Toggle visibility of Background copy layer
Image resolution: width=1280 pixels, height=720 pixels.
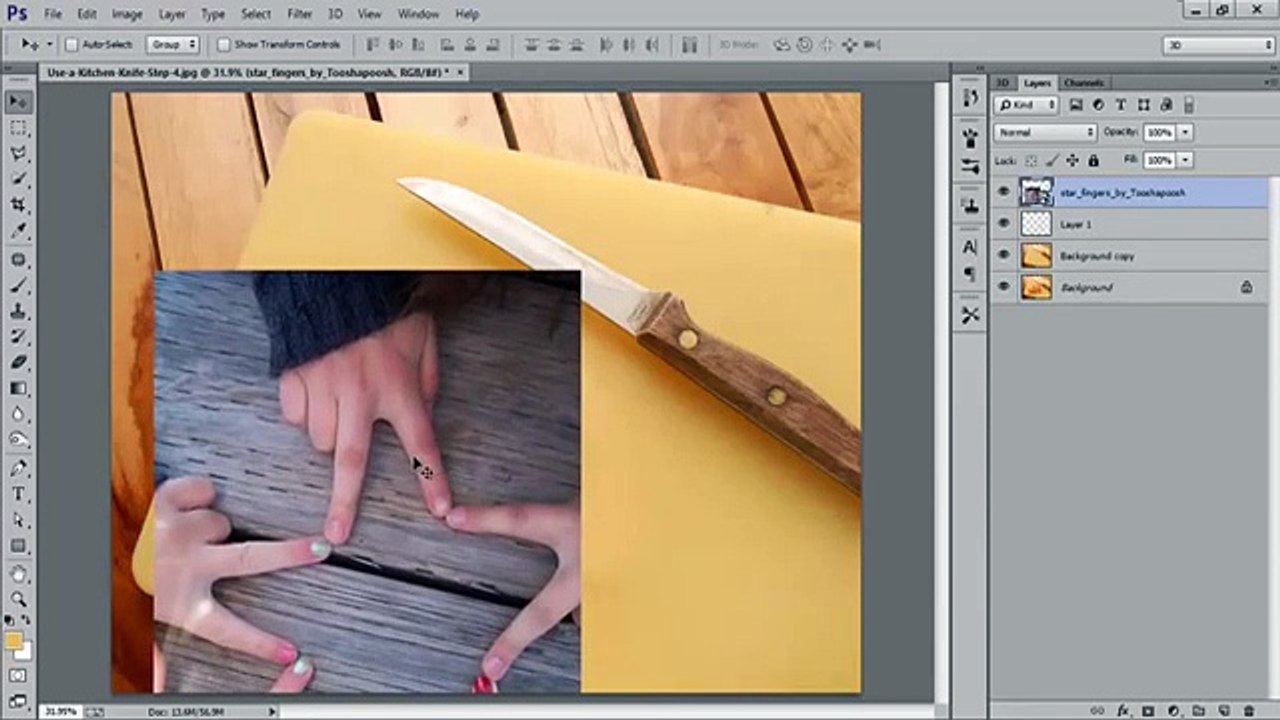point(1004,256)
